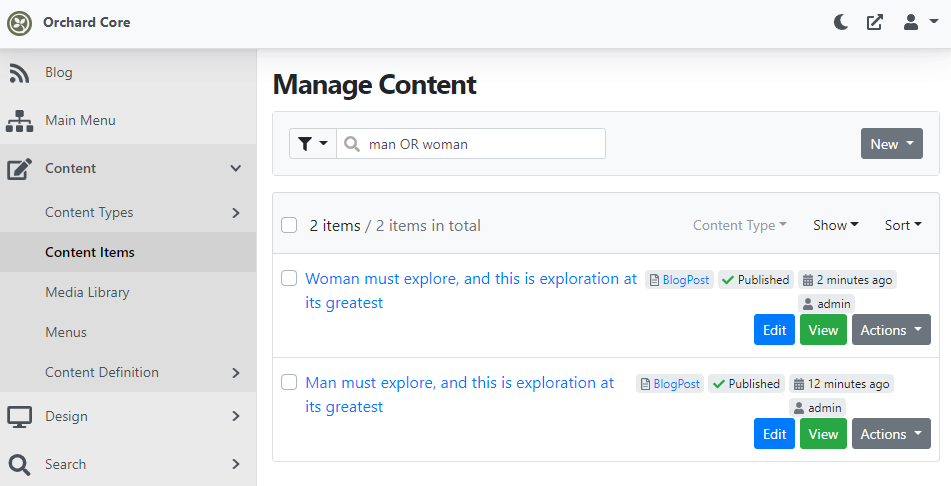
Task: Expand the Design menu arrow
Action: [x=236, y=416]
